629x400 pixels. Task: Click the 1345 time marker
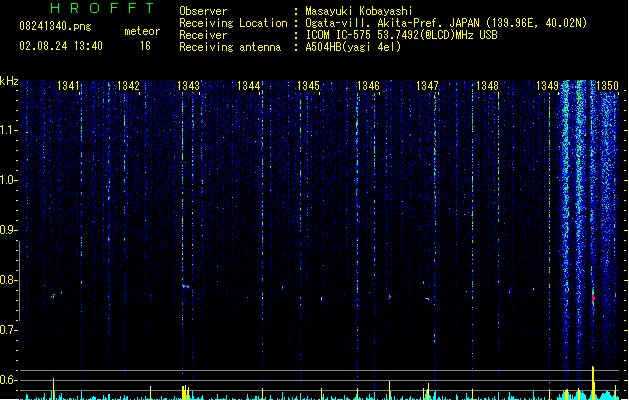[308, 86]
